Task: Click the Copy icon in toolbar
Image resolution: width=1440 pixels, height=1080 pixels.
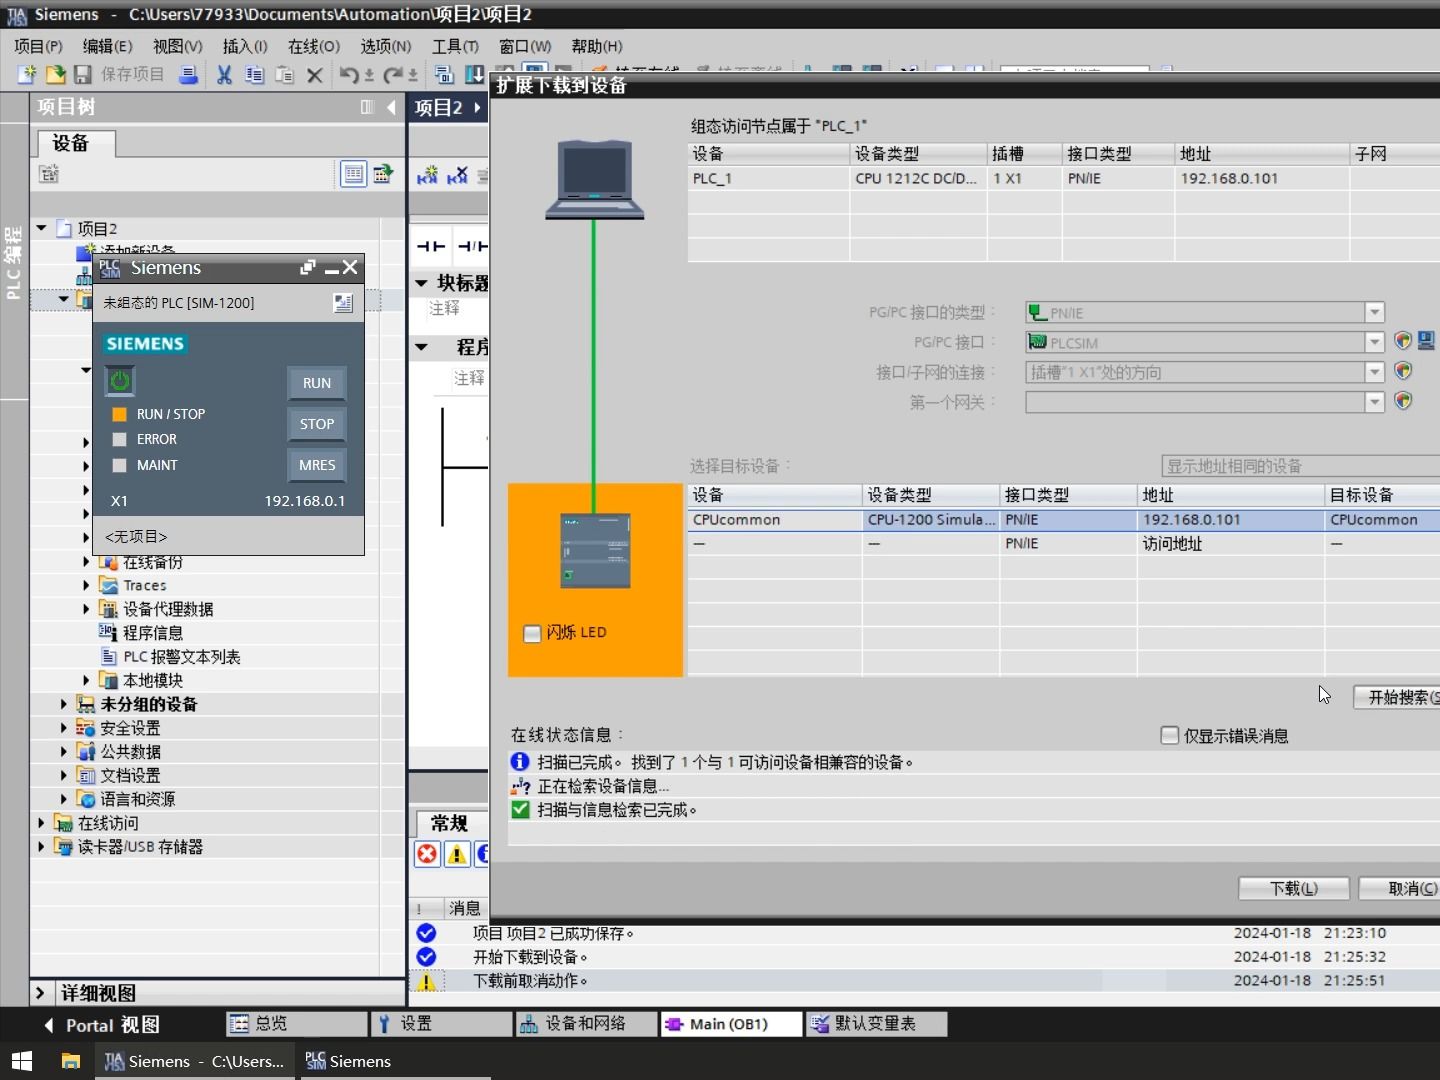Action: click(254, 74)
